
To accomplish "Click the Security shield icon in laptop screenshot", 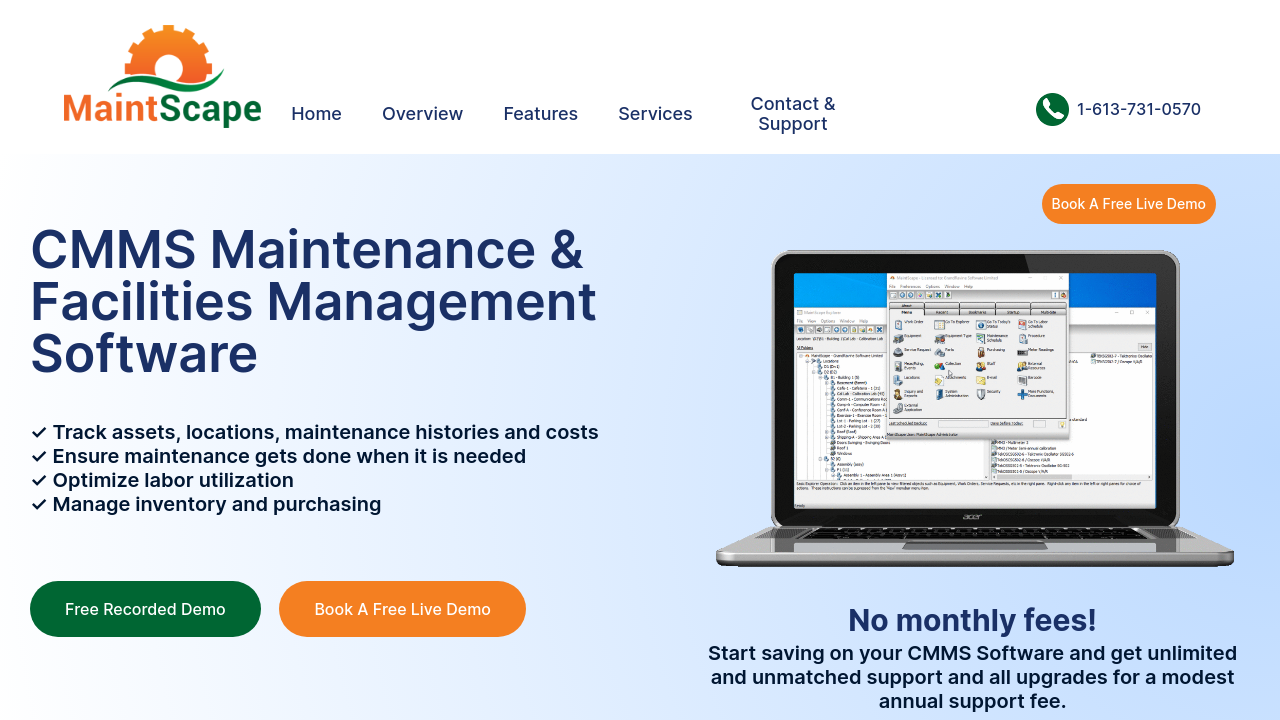I will [x=982, y=393].
